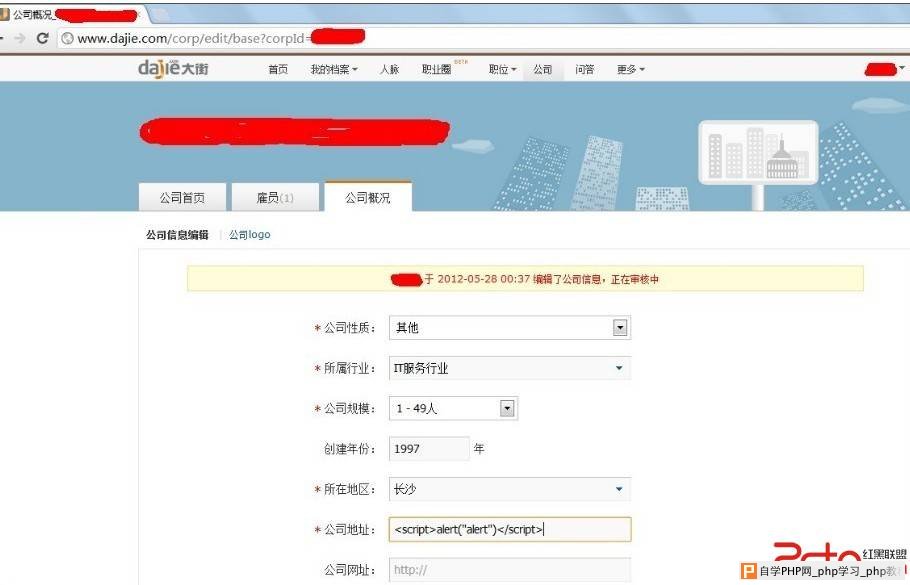Click the browser forward arrow

pos(20,38)
